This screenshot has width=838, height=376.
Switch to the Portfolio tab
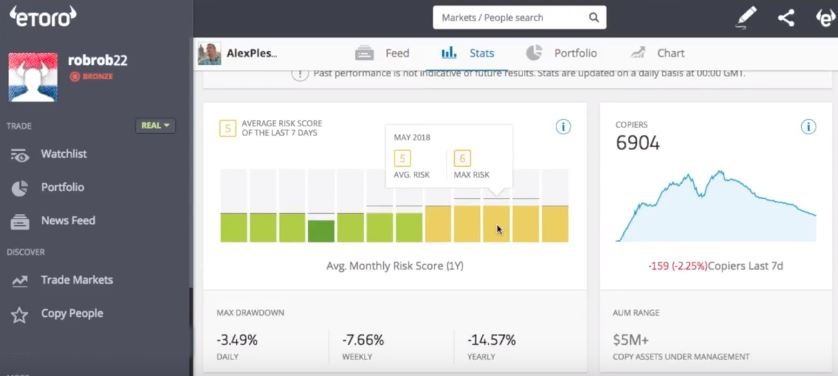(561, 53)
